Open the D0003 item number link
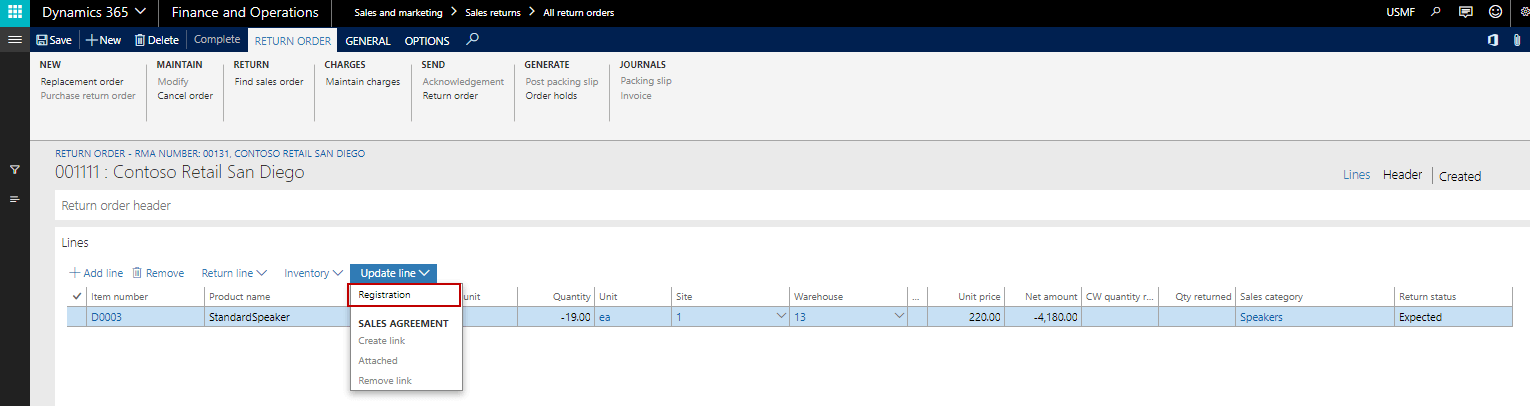This screenshot has width=1530, height=406. pyautogui.click(x=106, y=317)
